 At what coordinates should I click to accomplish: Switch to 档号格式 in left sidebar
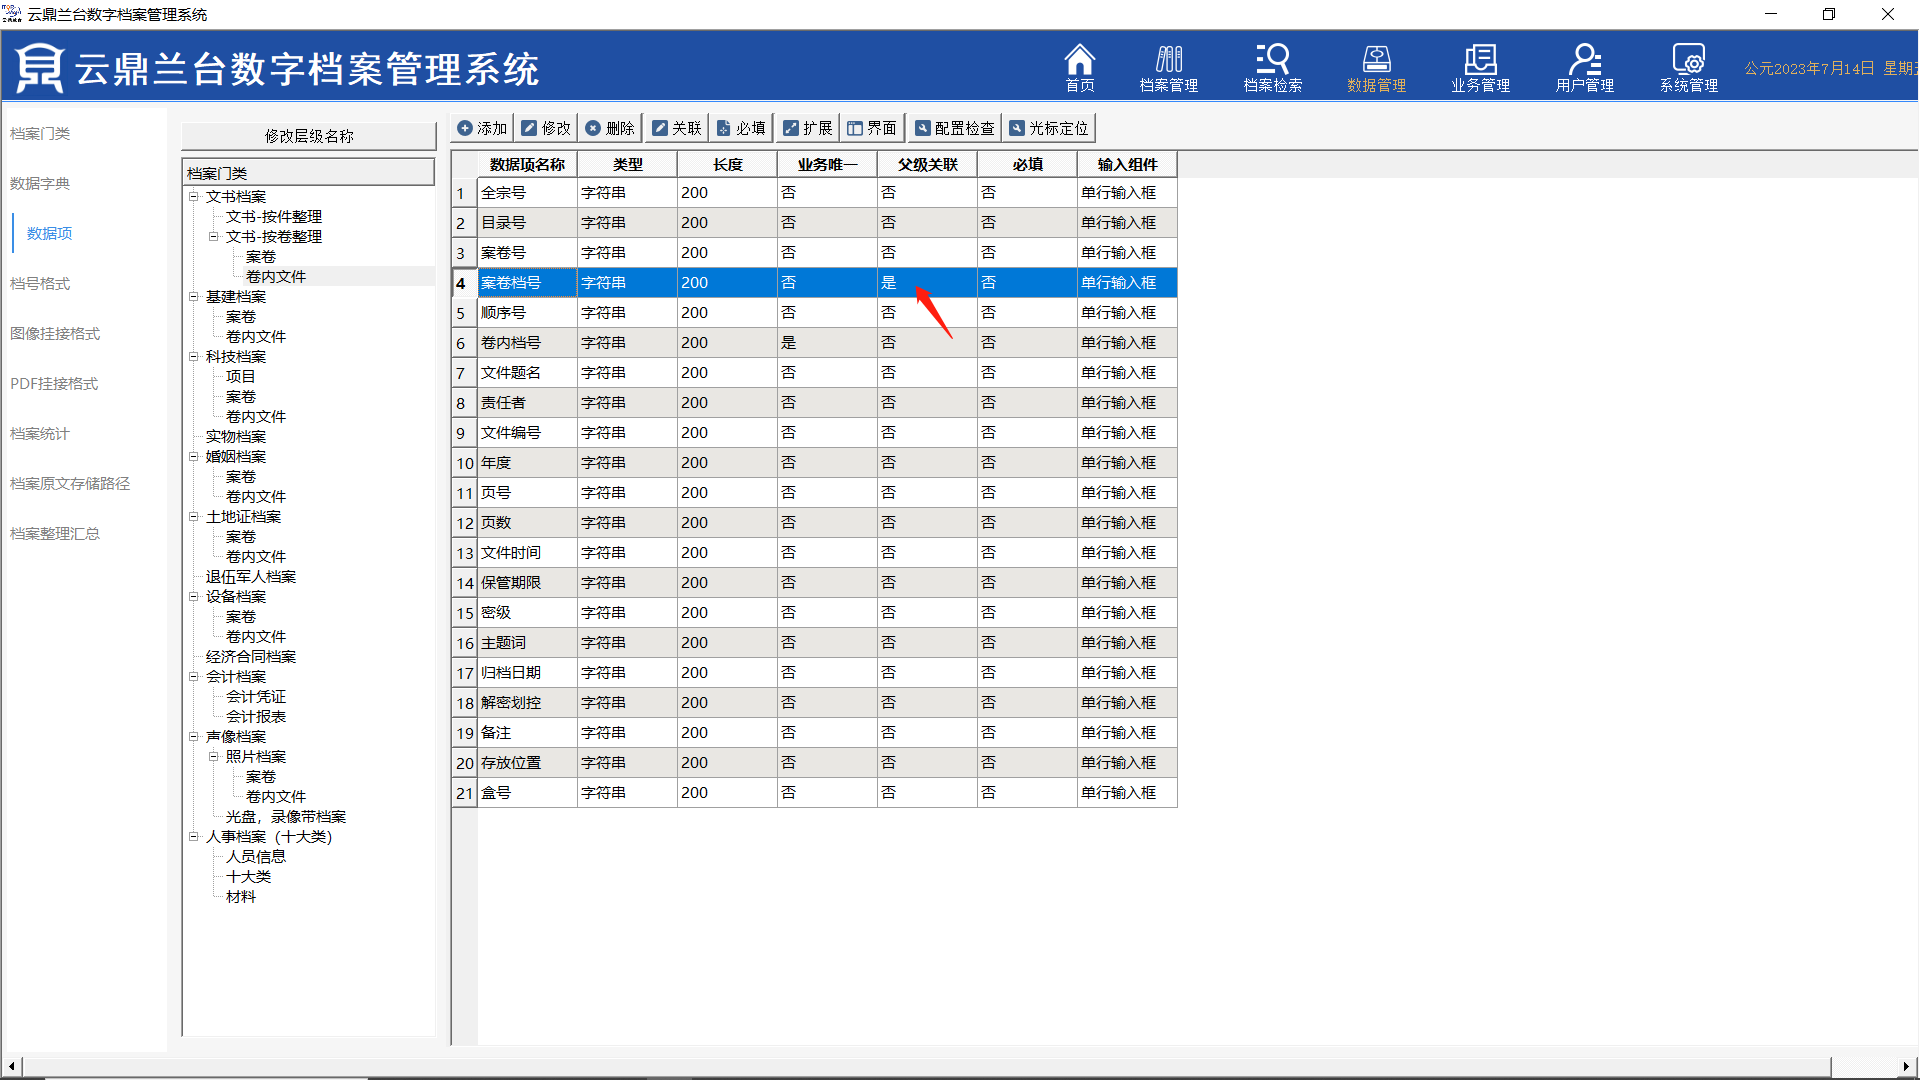(40, 284)
